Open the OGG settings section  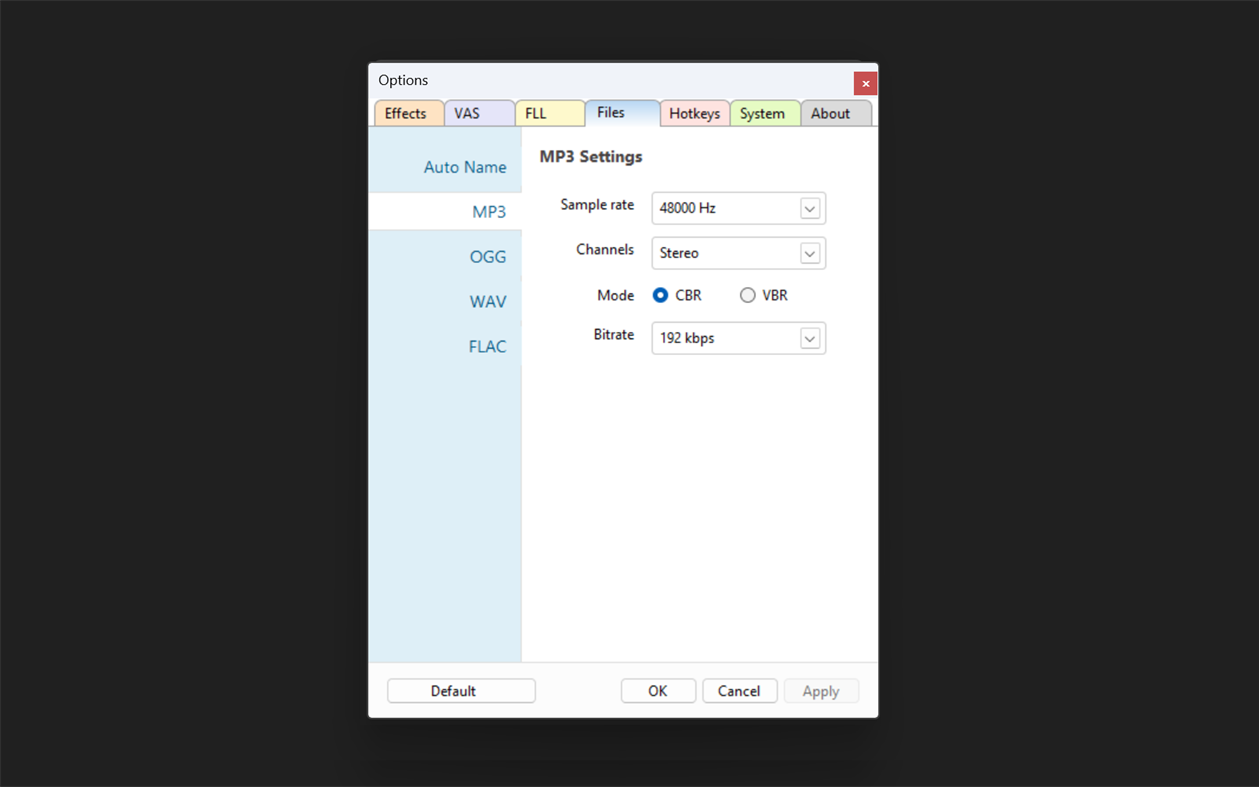click(488, 256)
